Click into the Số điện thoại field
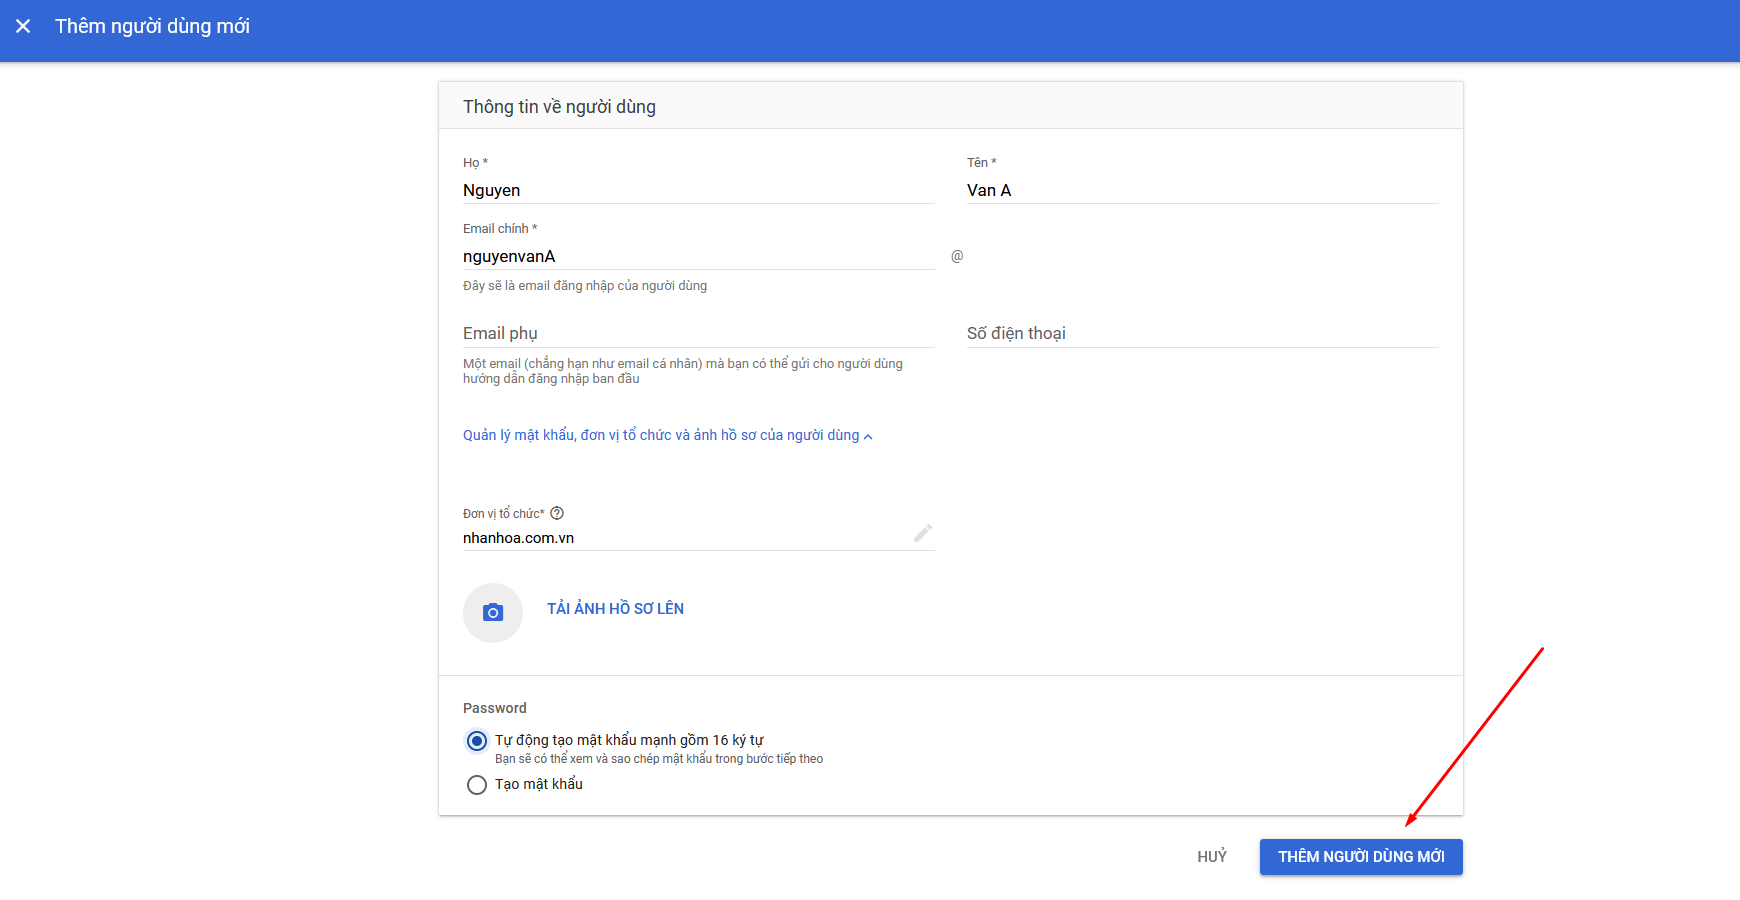Viewport: 1740px width, 900px height. 1202,333
